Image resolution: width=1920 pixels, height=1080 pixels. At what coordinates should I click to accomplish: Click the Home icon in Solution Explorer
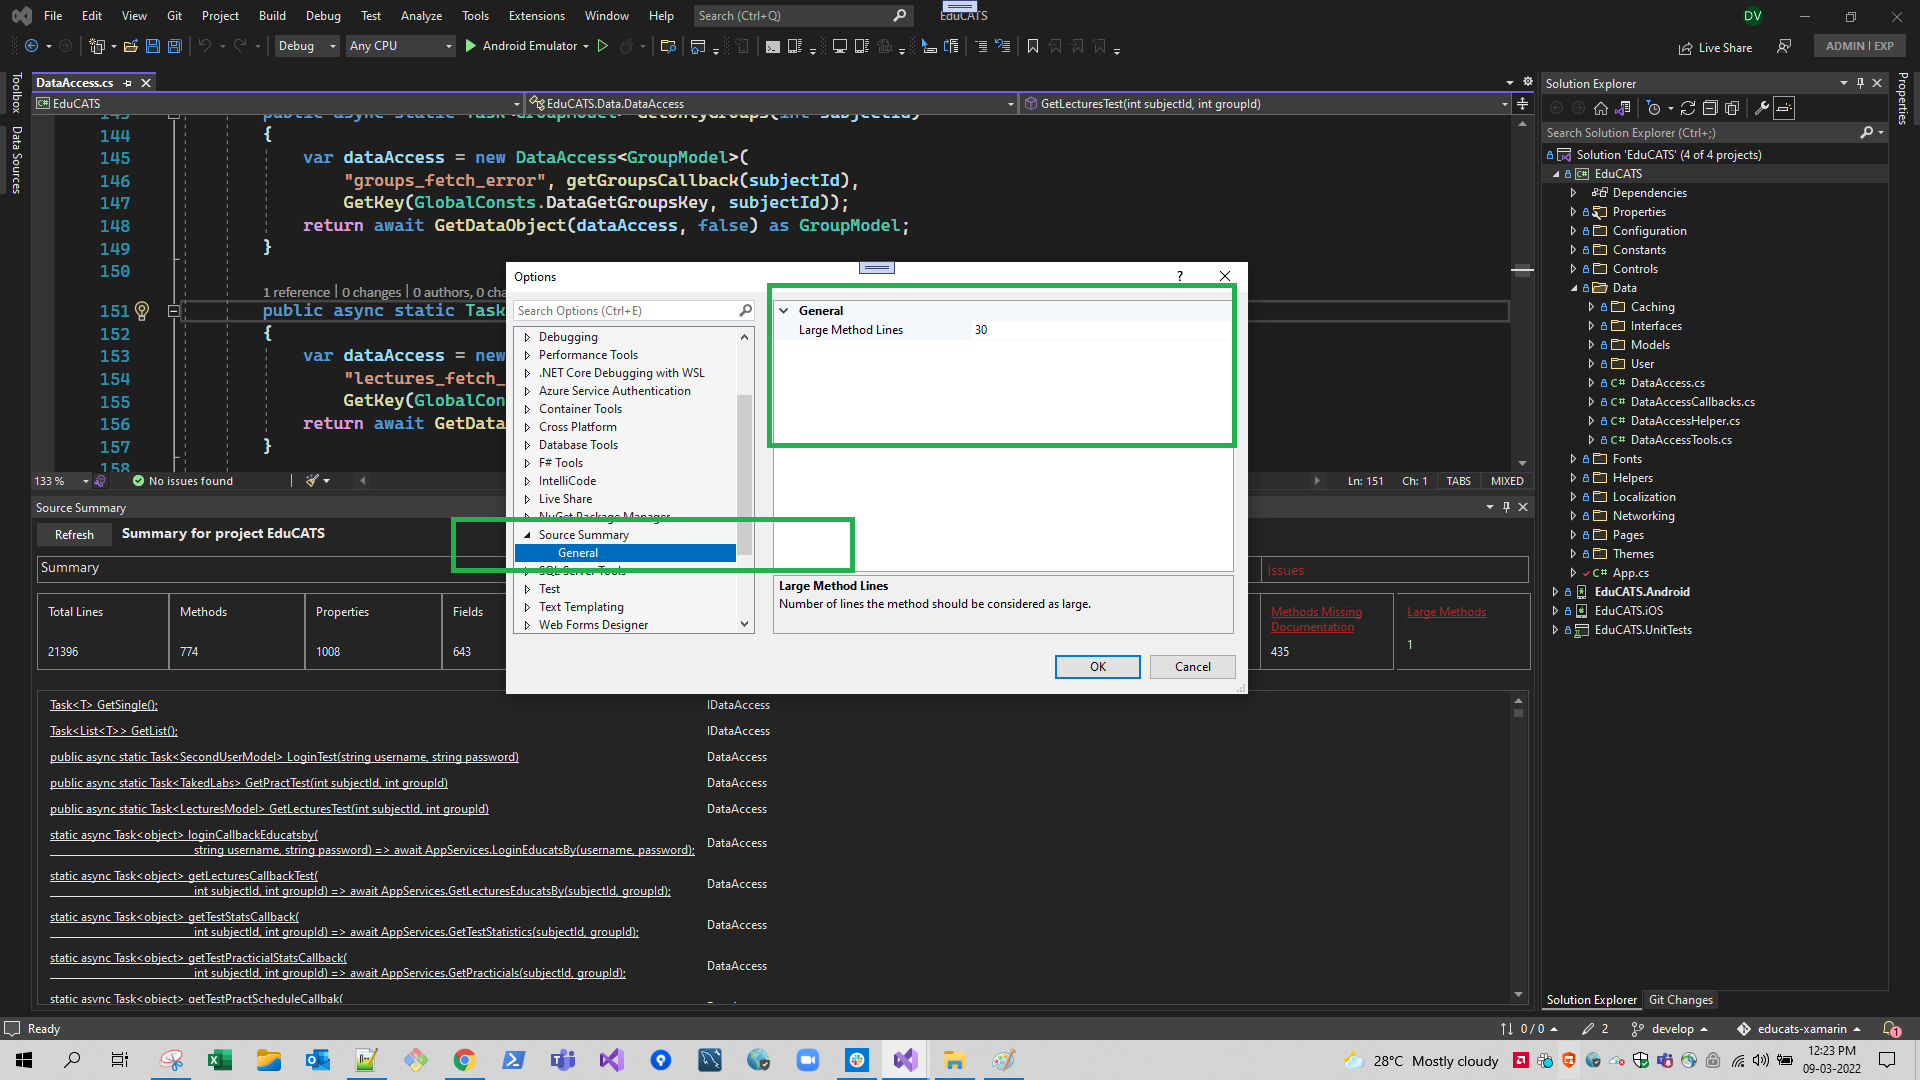(x=1601, y=108)
